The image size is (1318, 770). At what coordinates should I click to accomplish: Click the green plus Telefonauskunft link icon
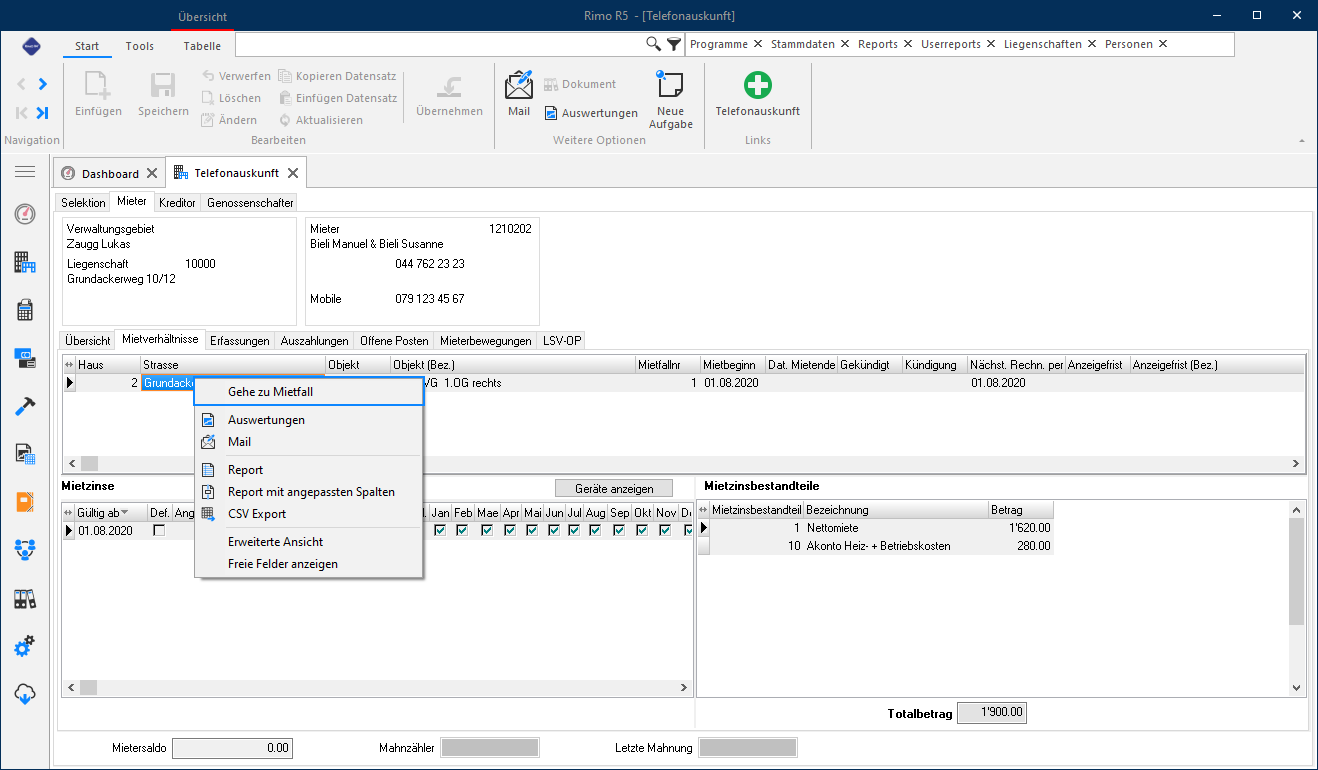point(758,85)
